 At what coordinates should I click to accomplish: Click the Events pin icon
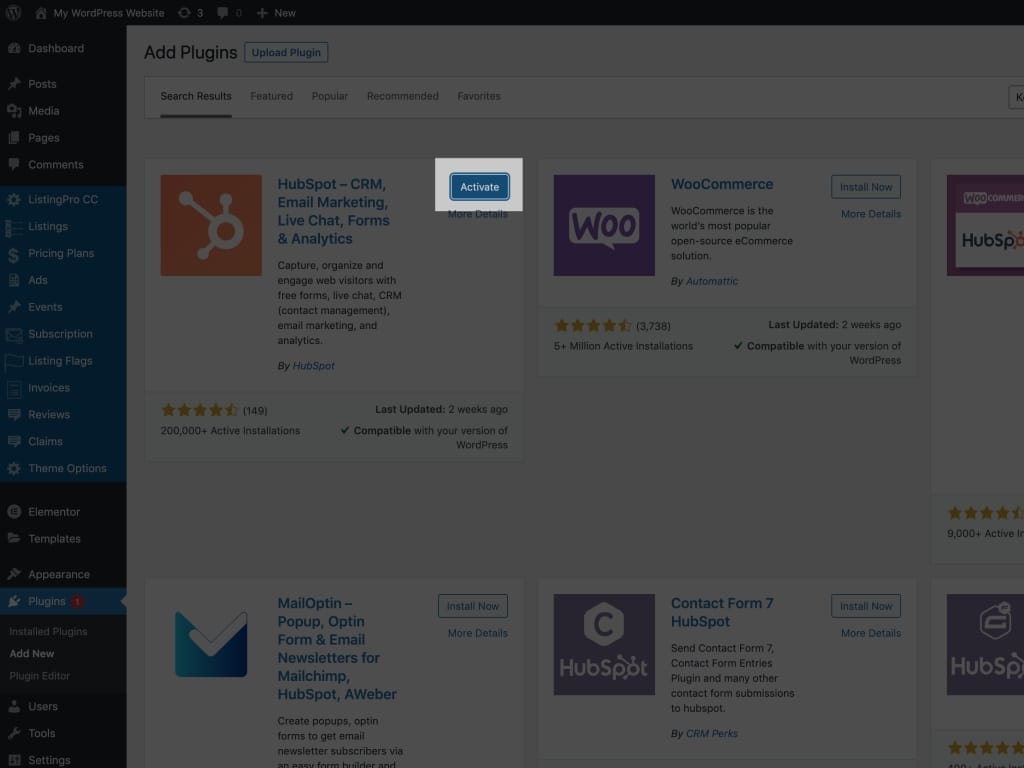[x=14, y=307]
